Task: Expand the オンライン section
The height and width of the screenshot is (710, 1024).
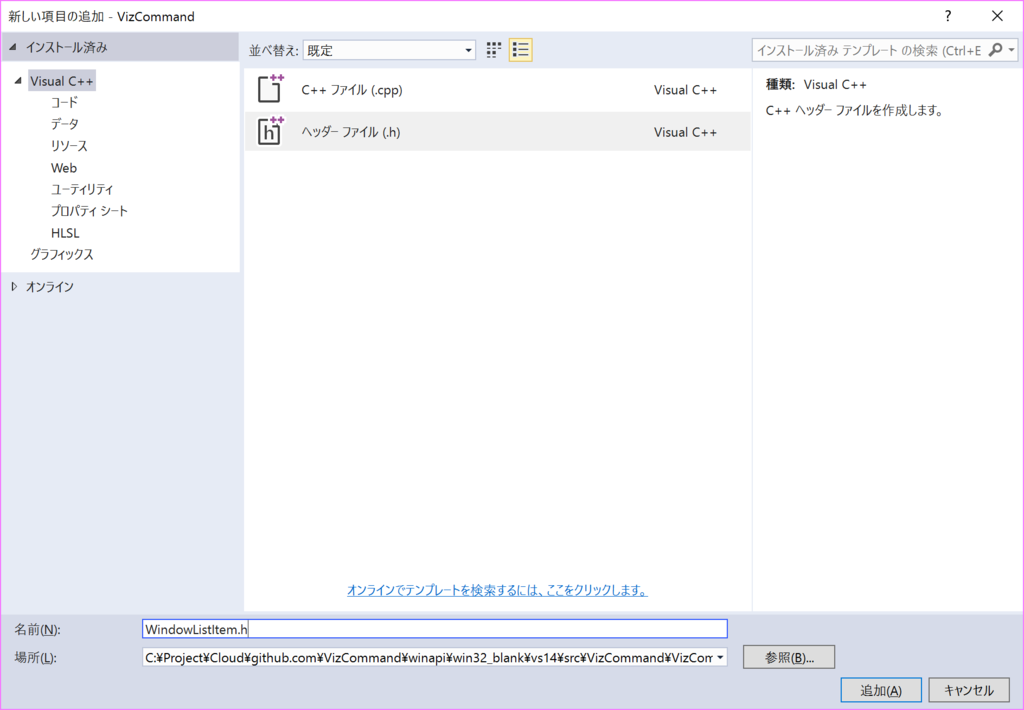Action: pyautogui.click(x=14, y=287)
